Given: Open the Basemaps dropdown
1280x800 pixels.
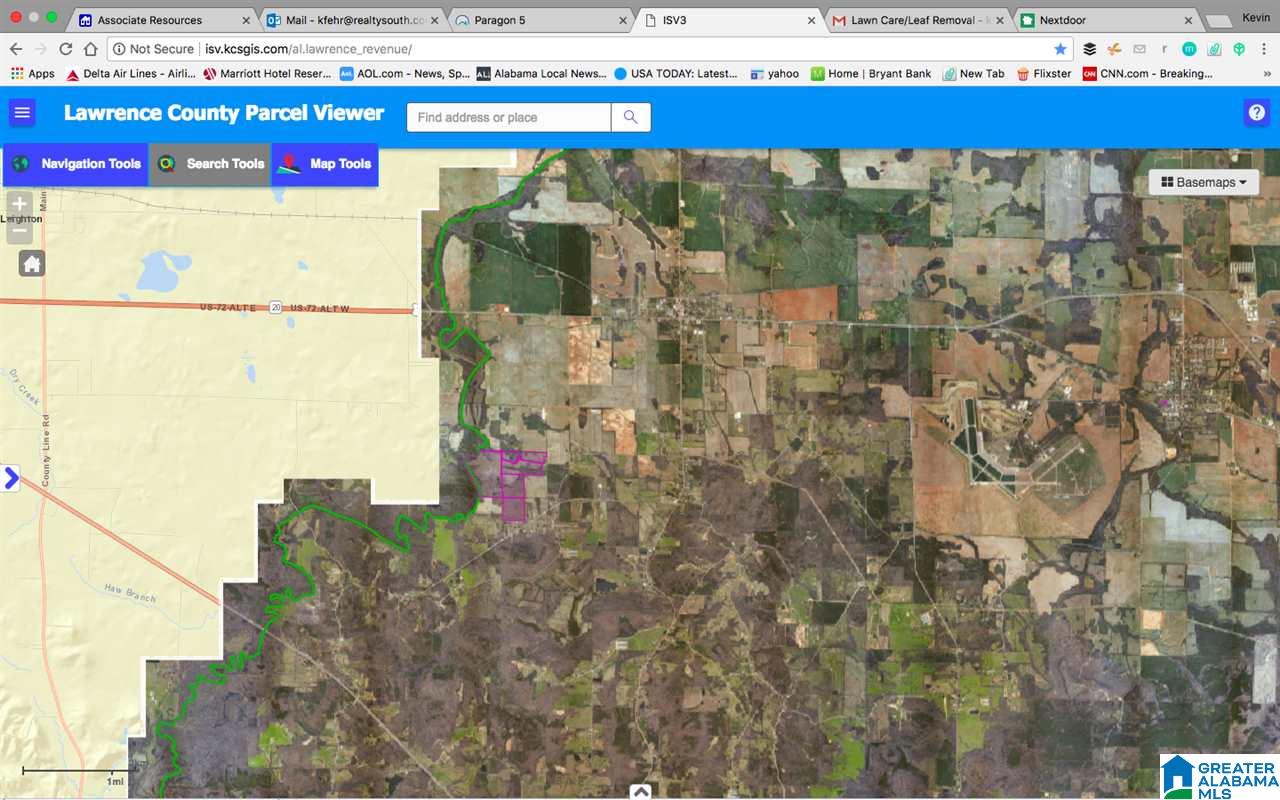Looking at the screenshot, I should (x=1204, y=182).
